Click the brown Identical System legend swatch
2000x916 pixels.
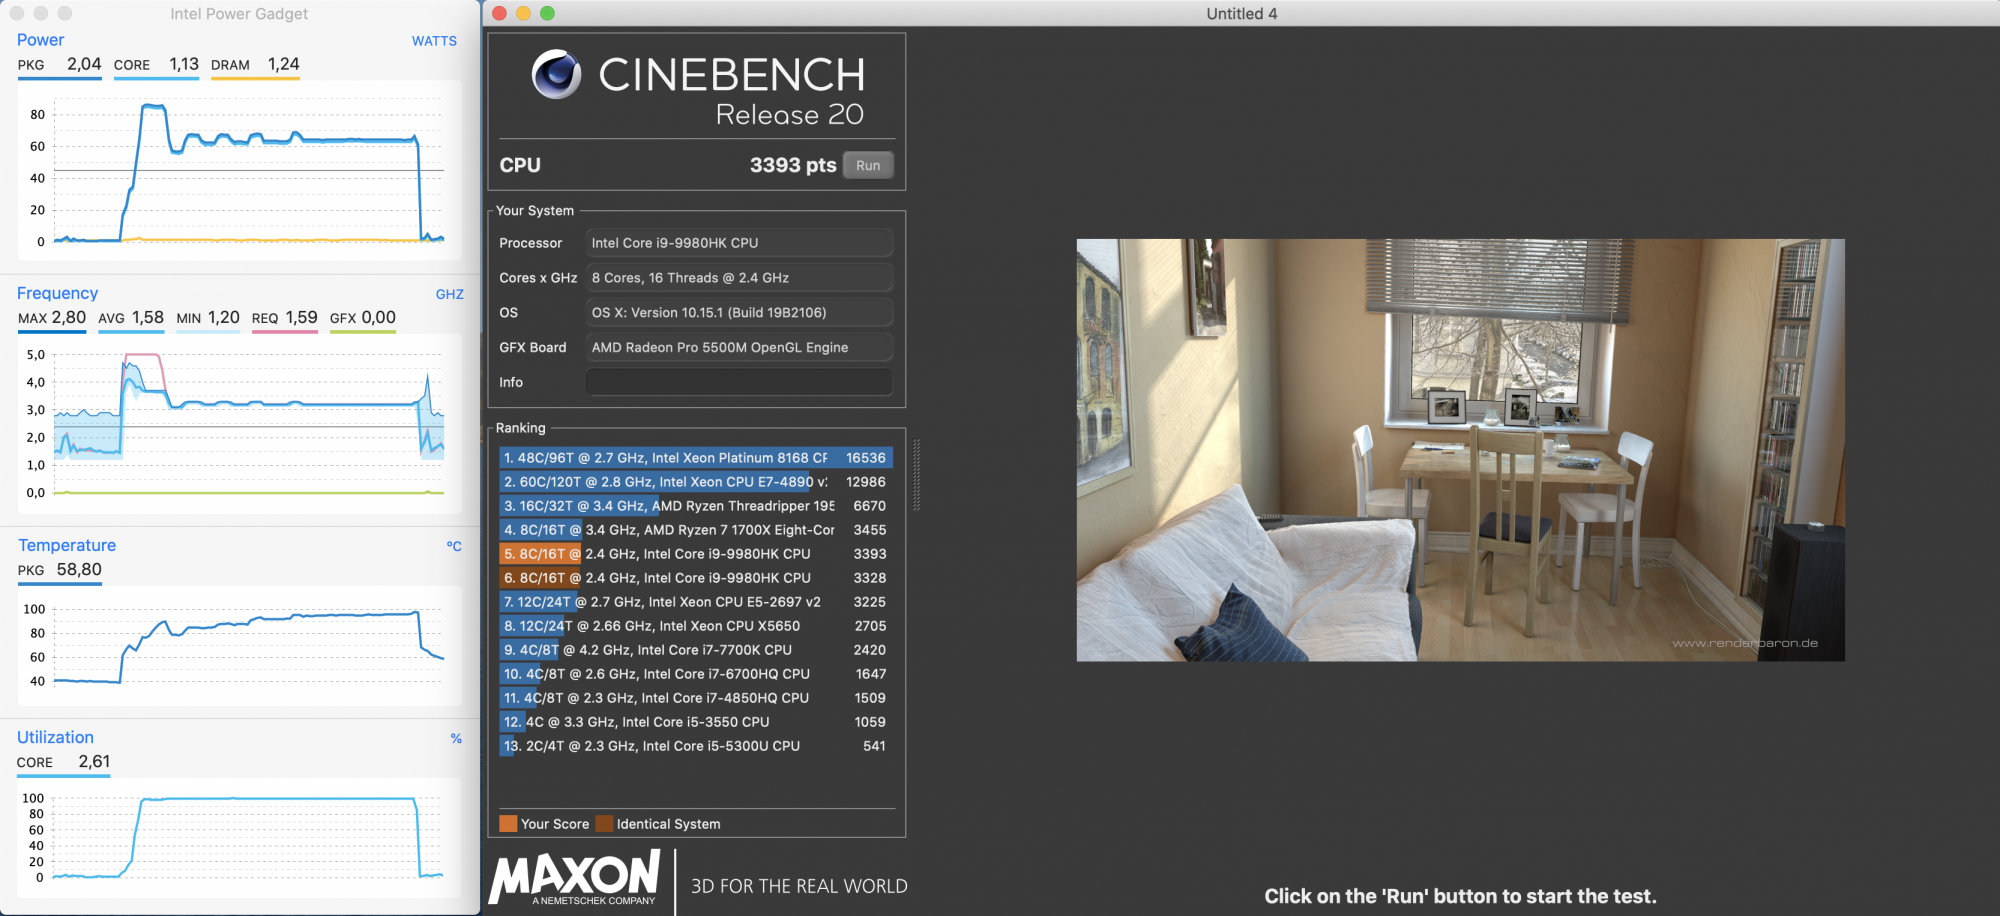604,824
